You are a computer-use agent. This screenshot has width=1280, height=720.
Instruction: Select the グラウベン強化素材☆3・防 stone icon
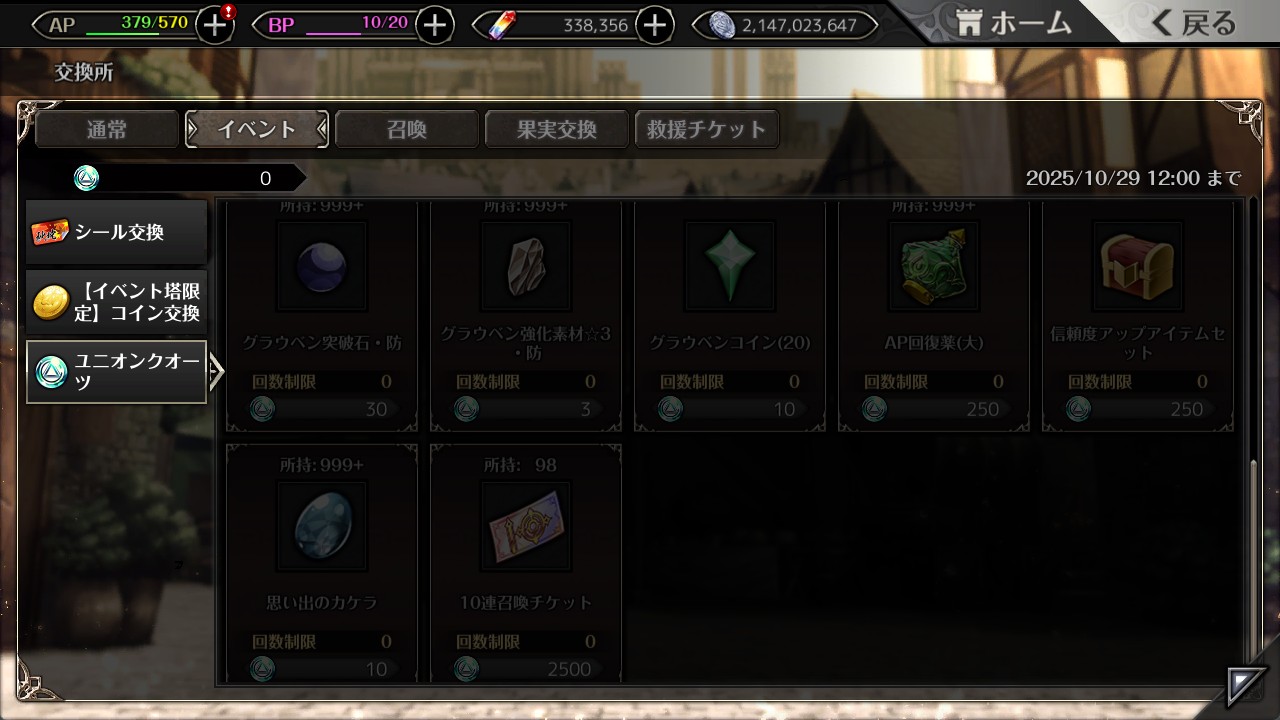pos(526,266)
